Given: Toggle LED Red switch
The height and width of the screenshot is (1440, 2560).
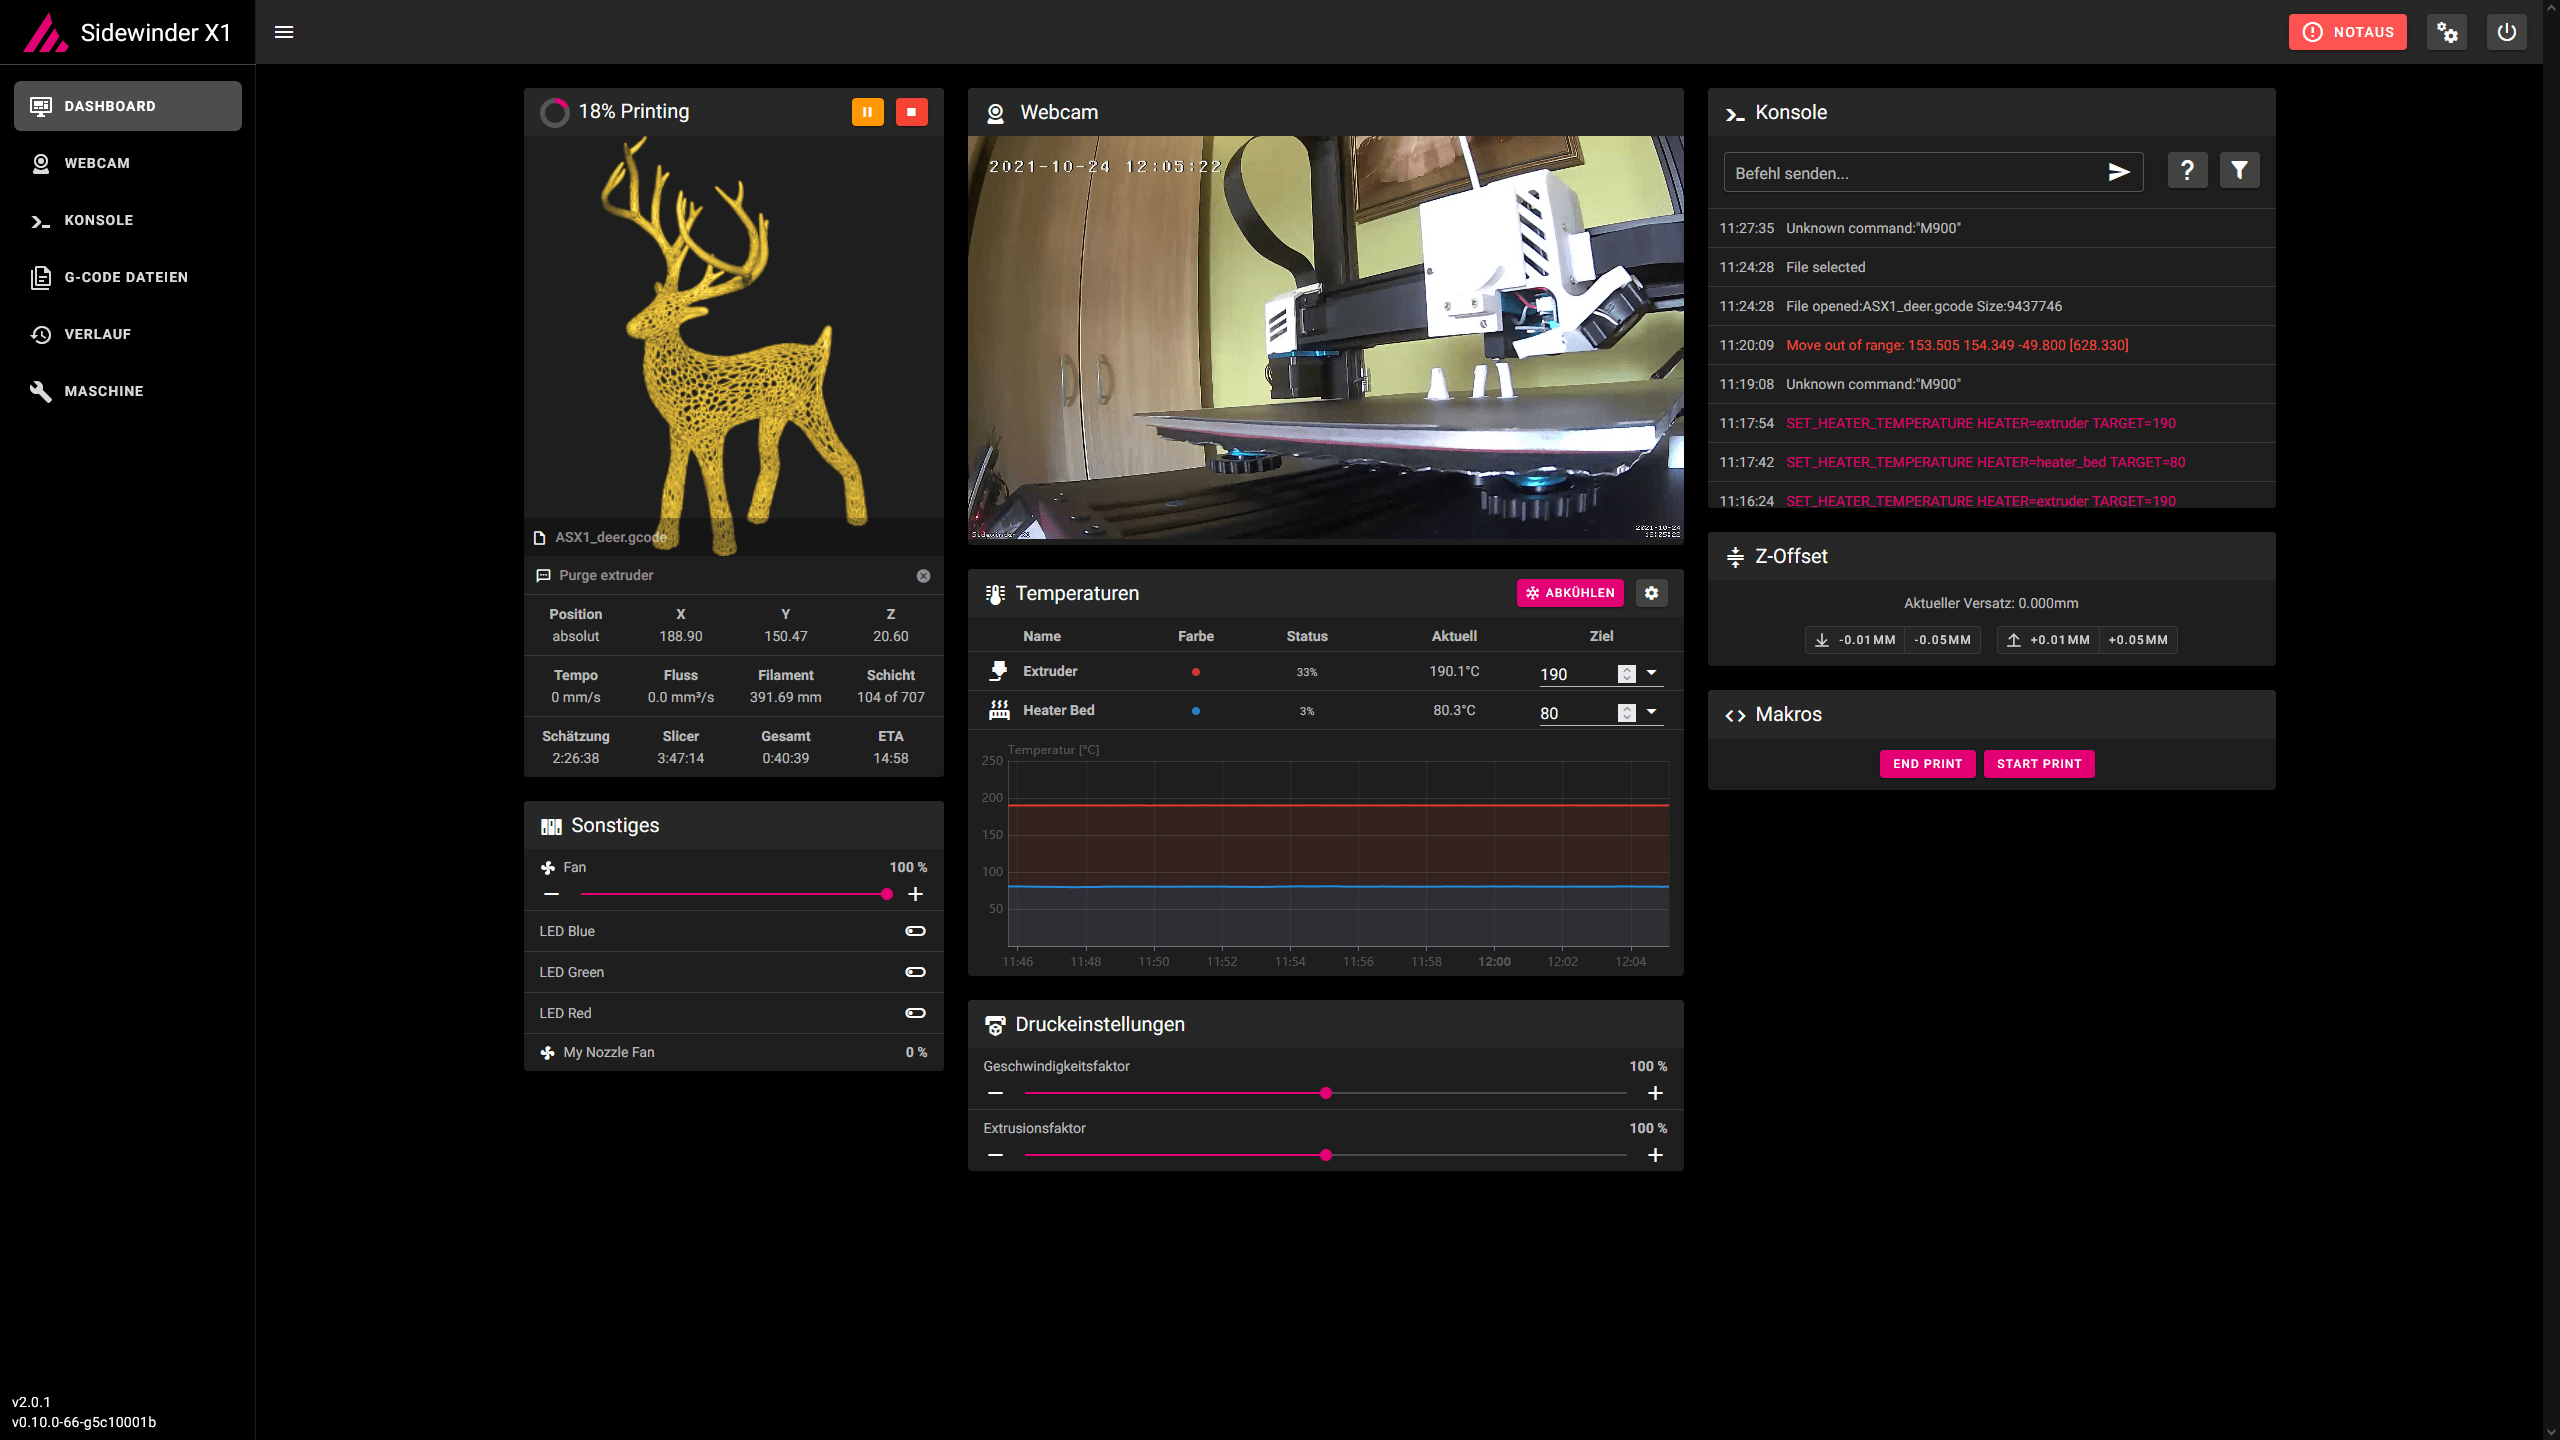Looking at the screenshot, I should pyautogui.click(x=915, y=1013).
